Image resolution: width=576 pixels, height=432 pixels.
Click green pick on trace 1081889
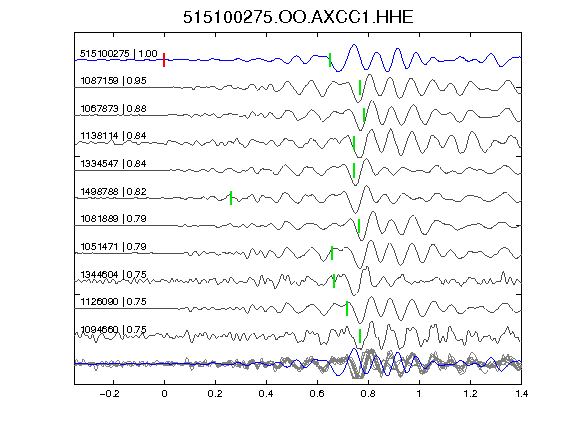[359, 226]
